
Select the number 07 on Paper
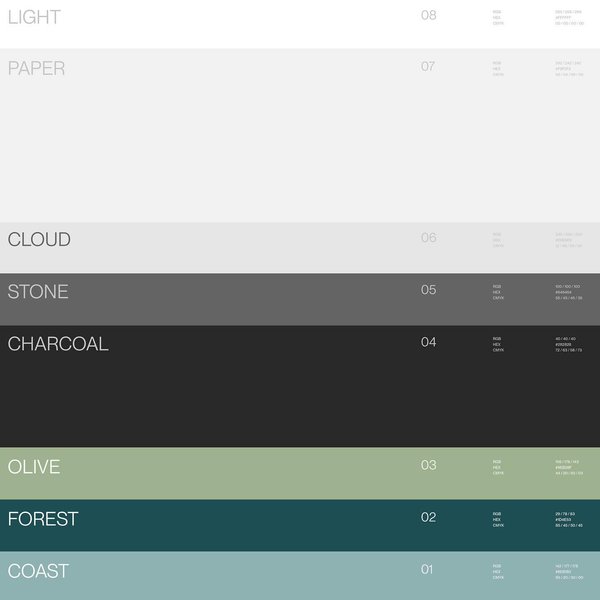428,66
